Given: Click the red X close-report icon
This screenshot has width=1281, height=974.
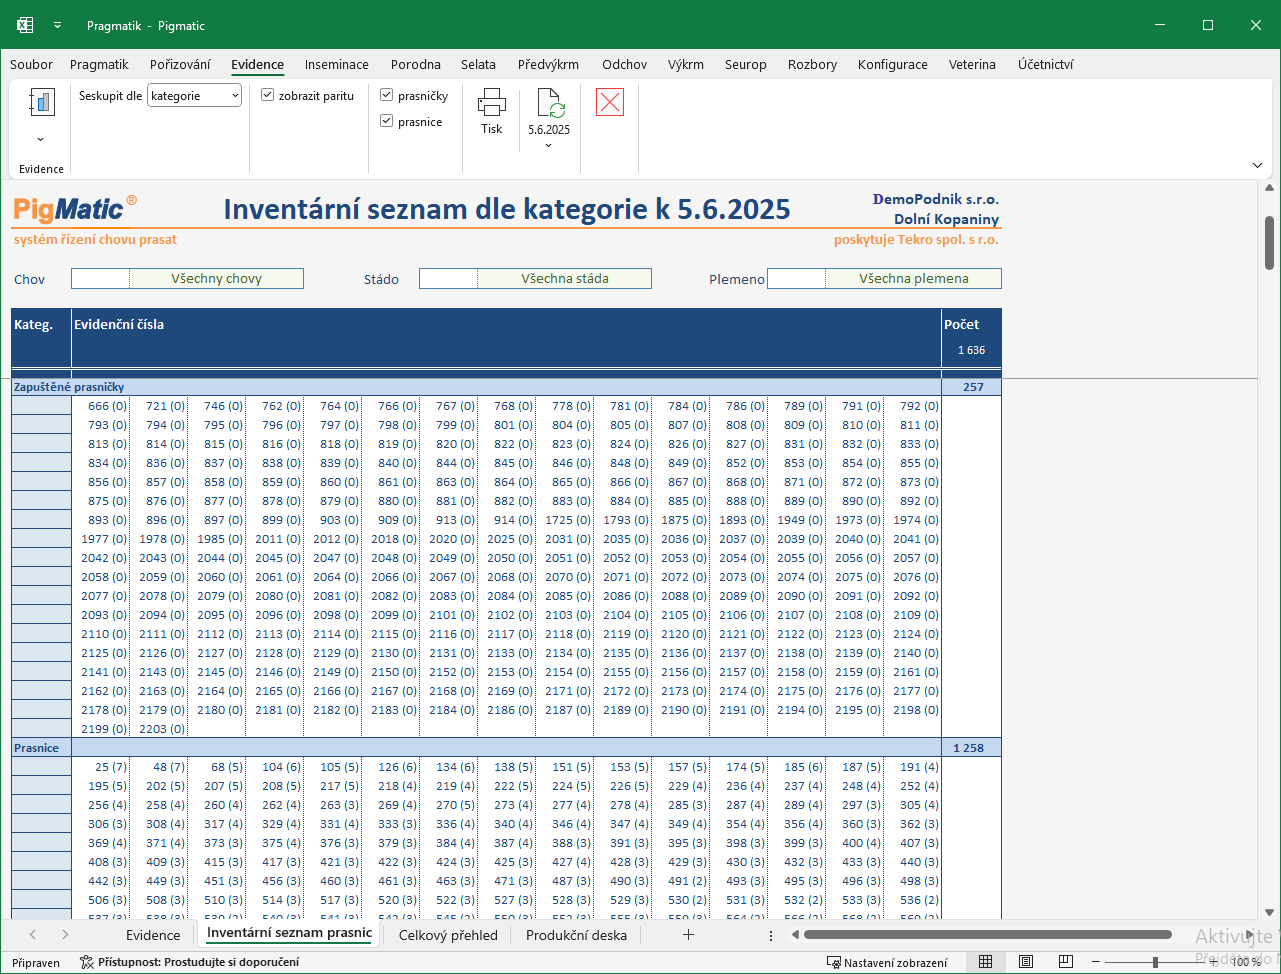Looking at the screenshot, I should [x=610, y=102].
